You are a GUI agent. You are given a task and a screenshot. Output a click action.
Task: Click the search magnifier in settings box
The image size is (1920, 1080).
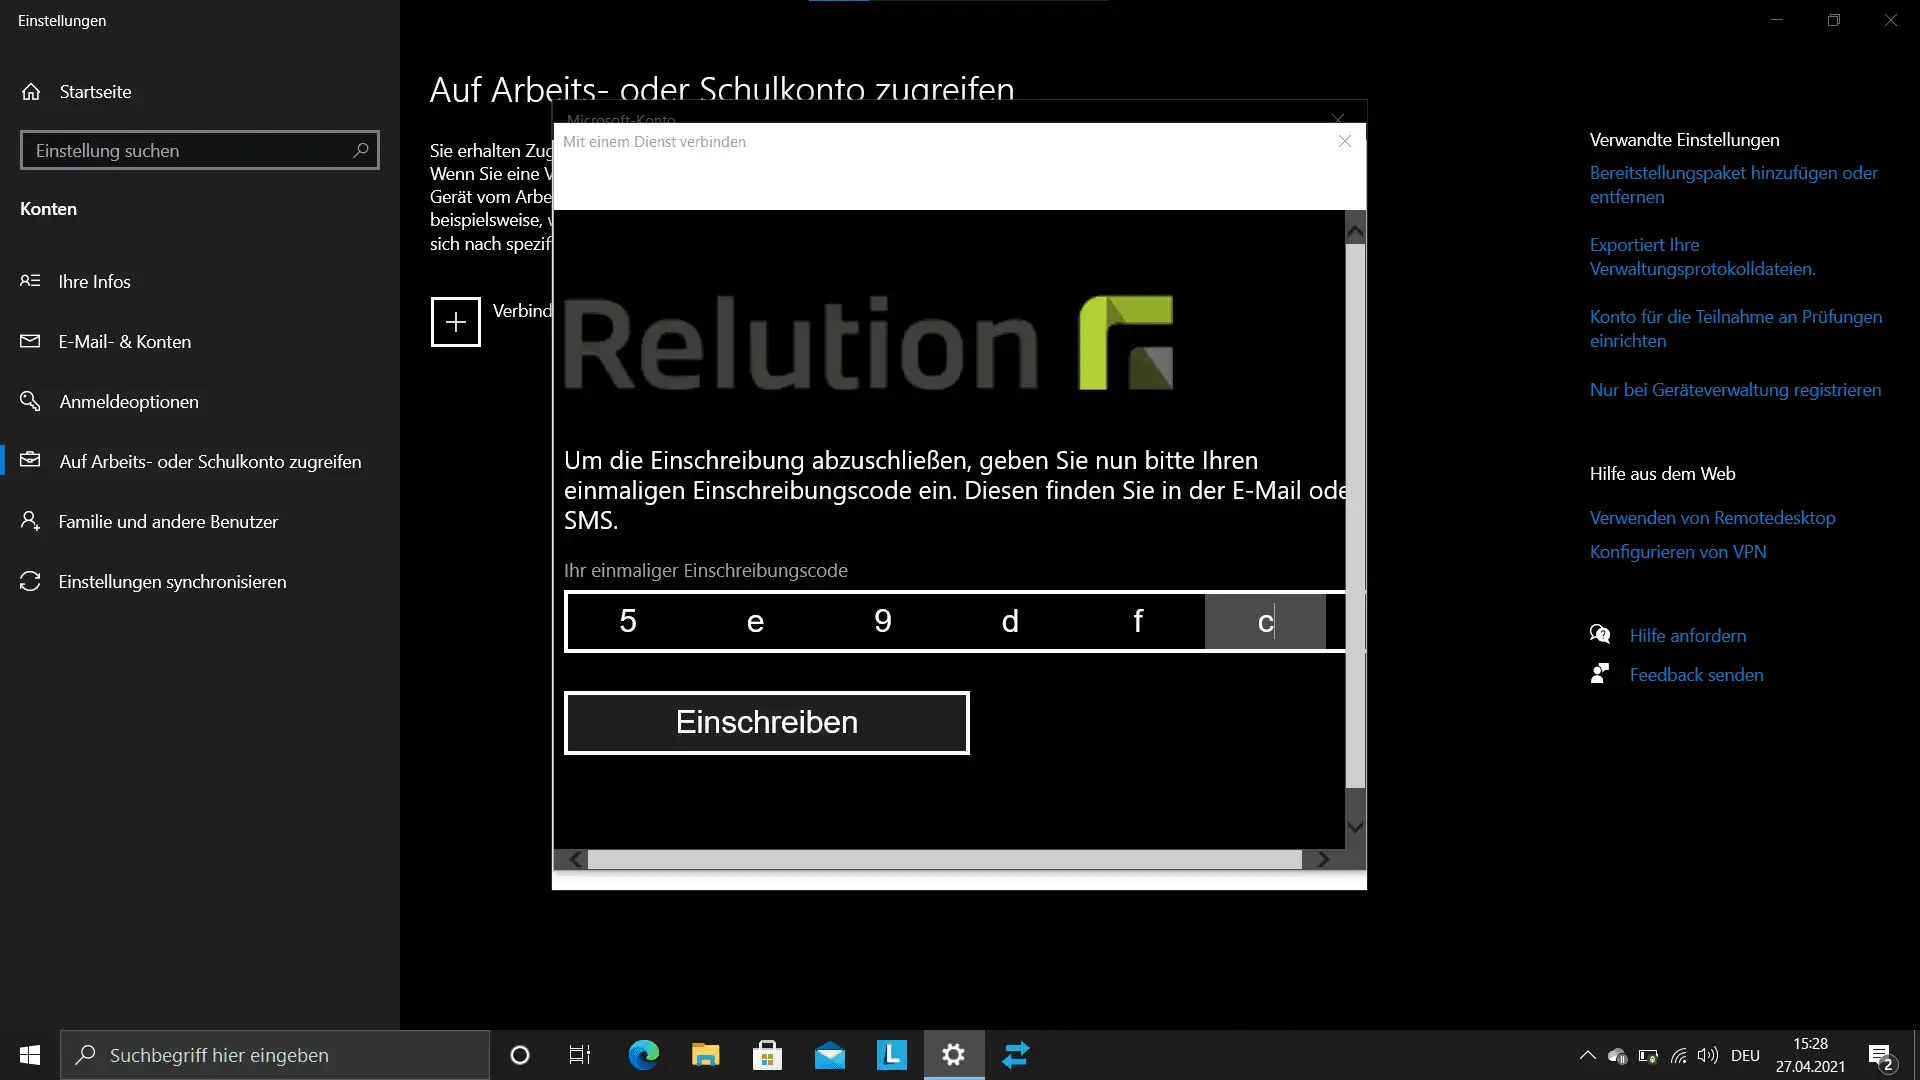pos(361,150)
